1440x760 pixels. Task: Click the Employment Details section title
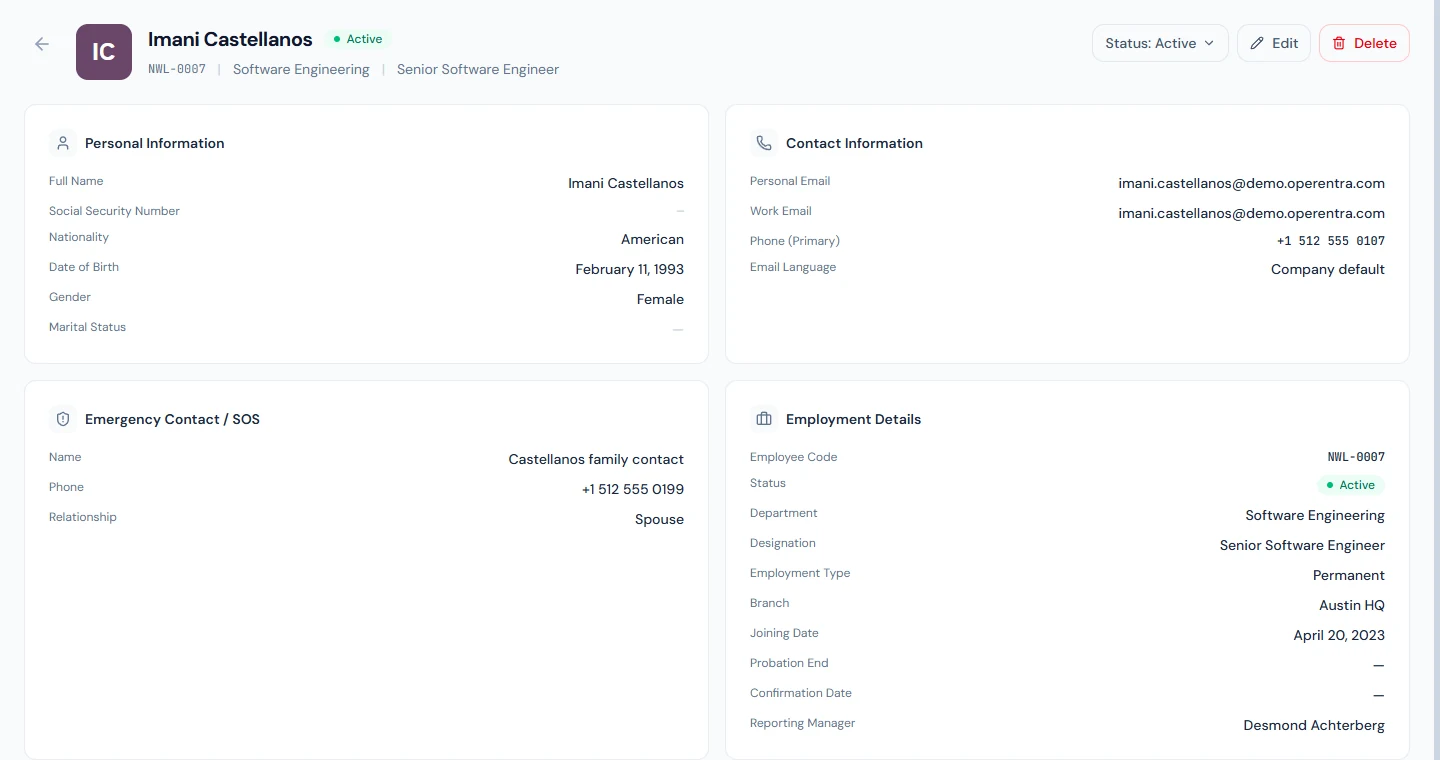coord(853,419)
